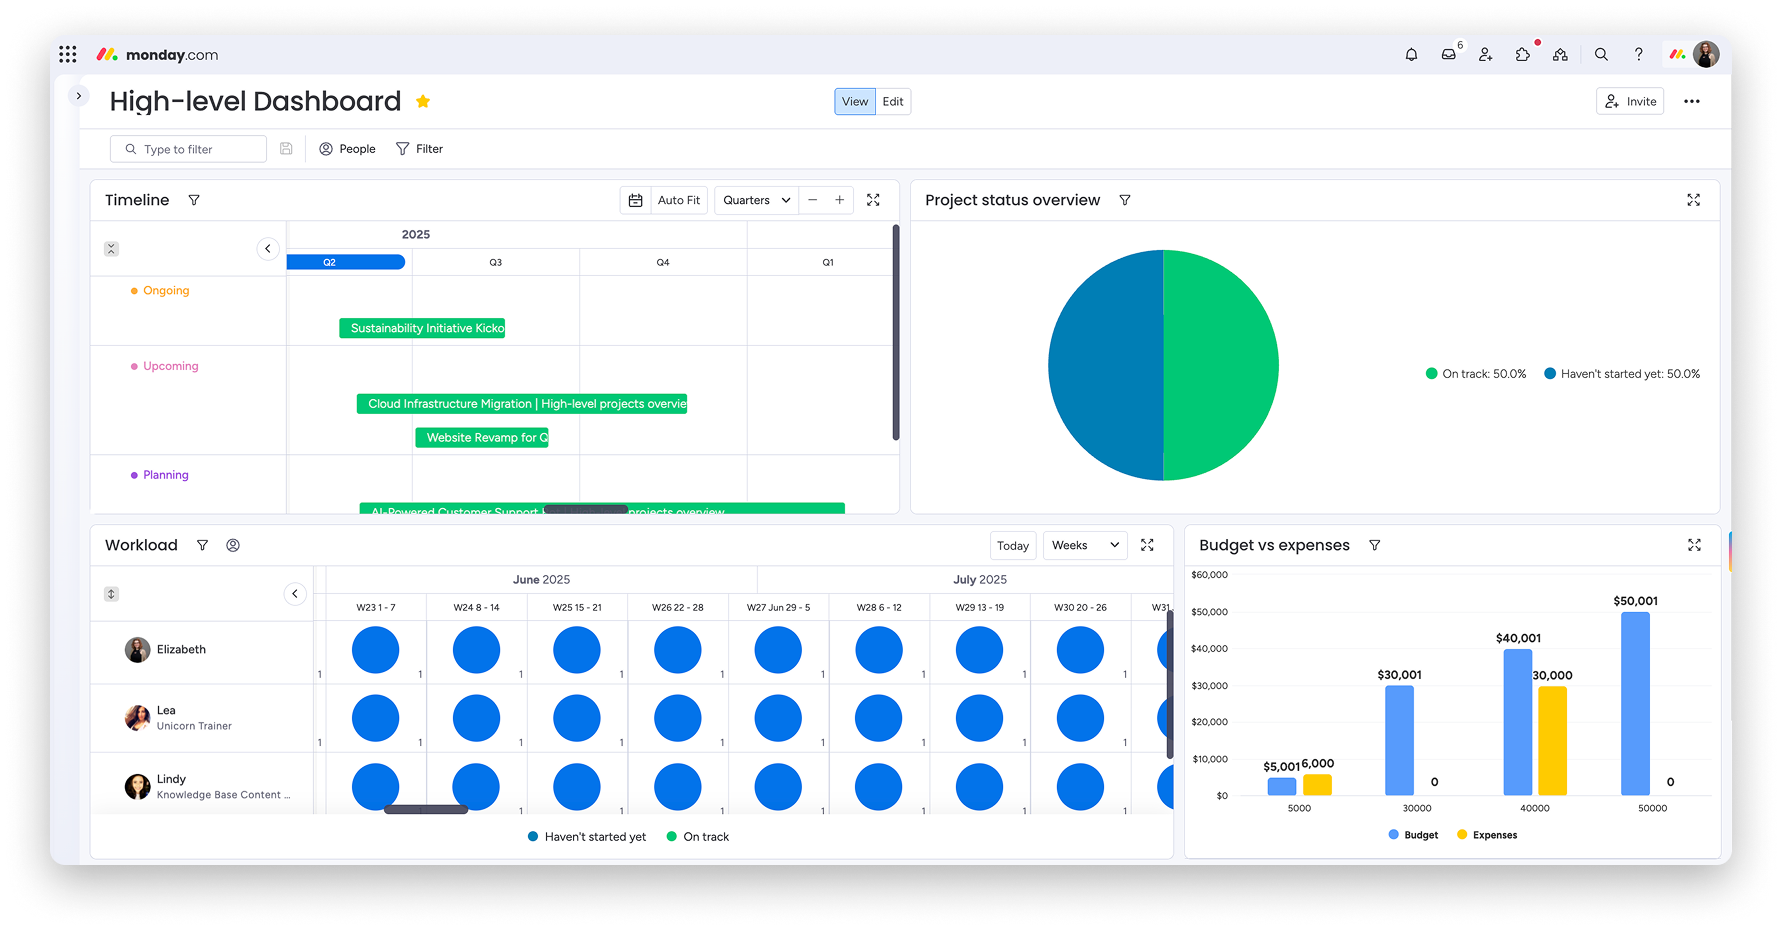The height and width of the screenshot is (930, 1781).
Task: Expand Timeline widget to fullscreen
Action: point(873,200)
